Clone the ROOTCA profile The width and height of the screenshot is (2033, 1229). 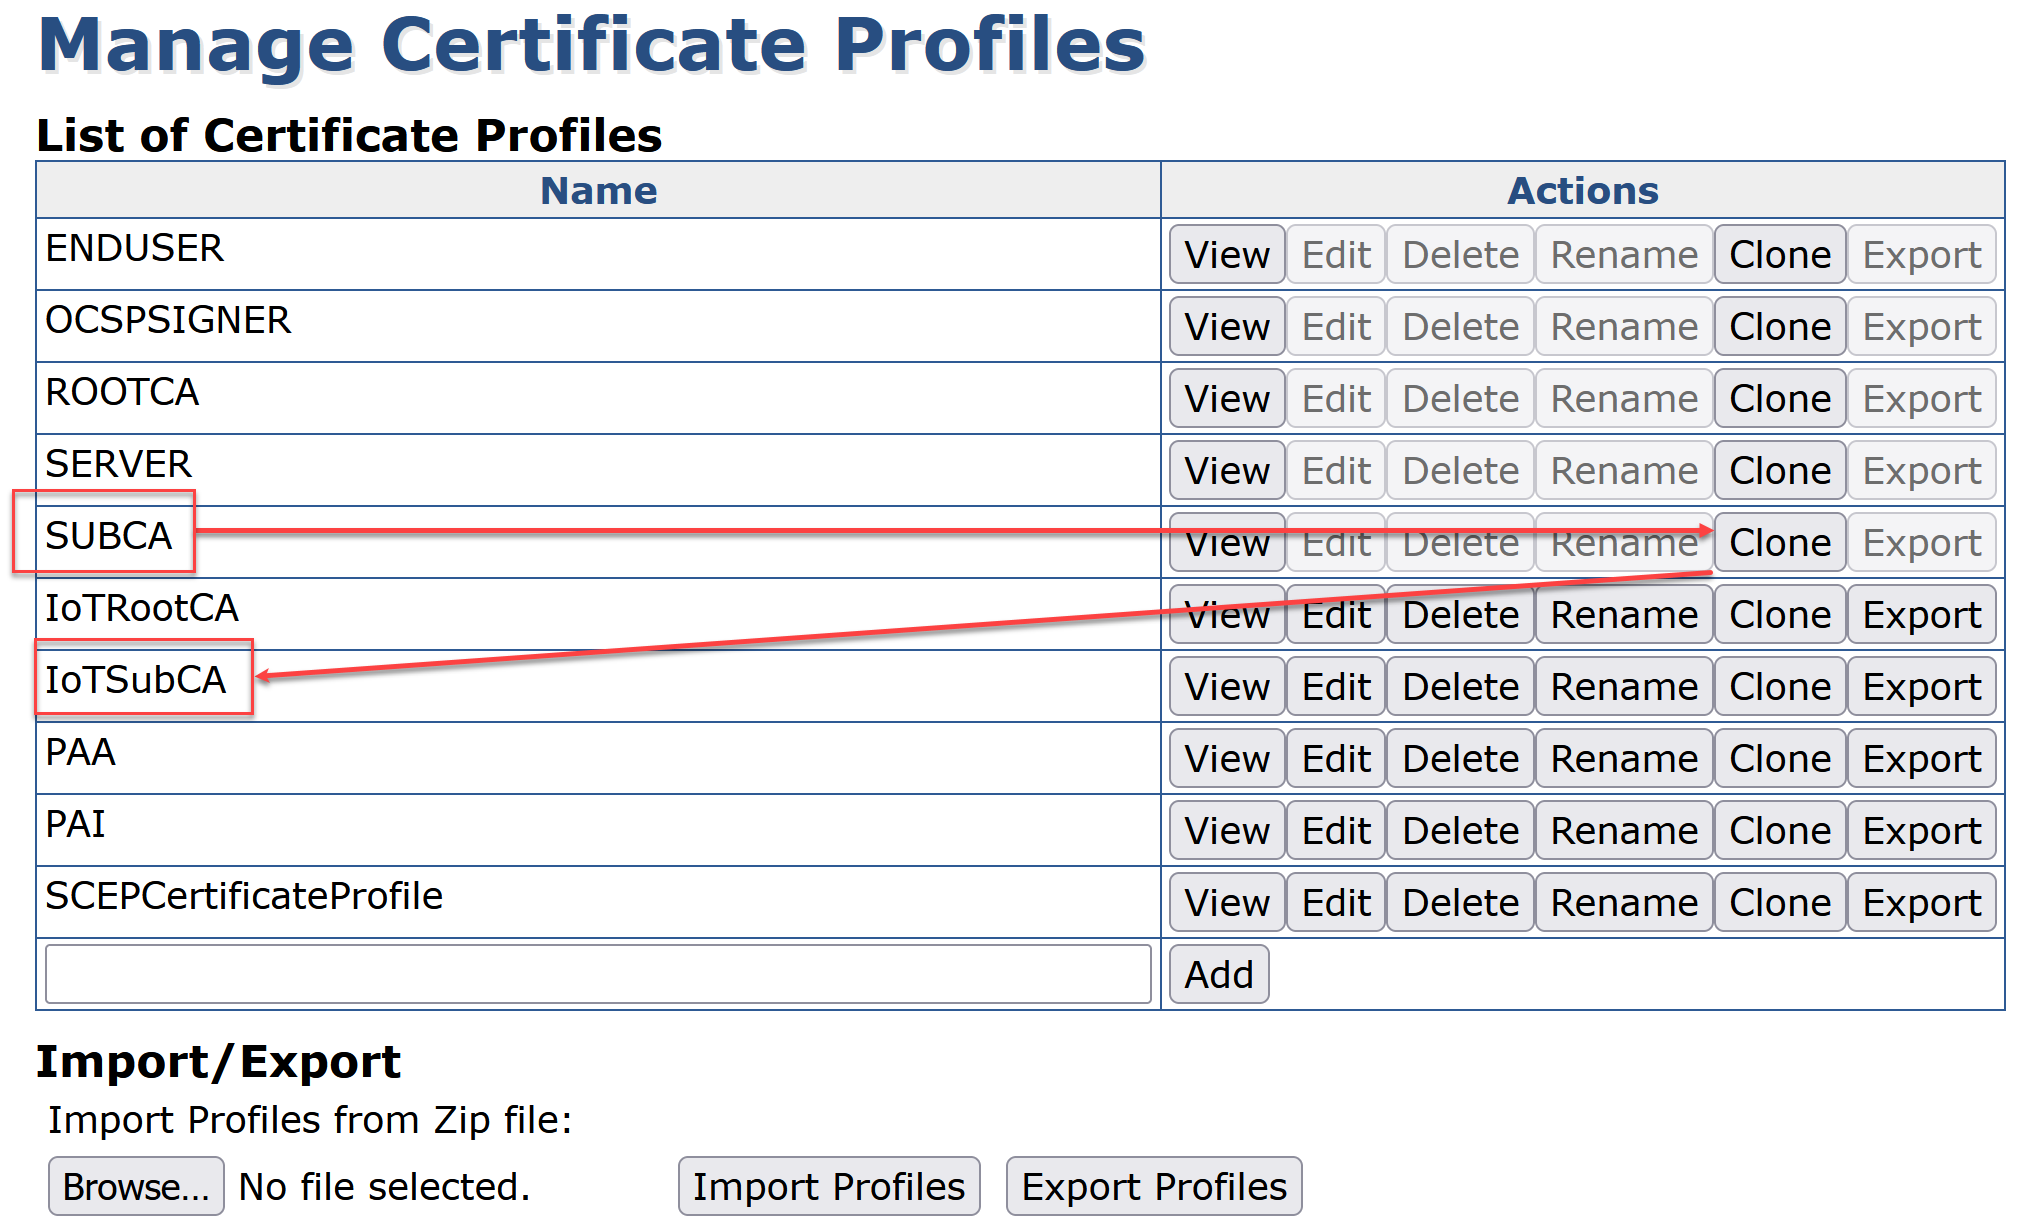tap(1779, 398)
